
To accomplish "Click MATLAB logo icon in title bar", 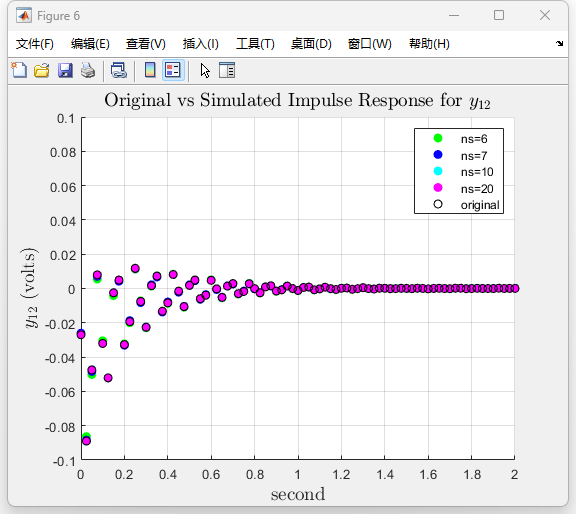I will pos(24,15).
